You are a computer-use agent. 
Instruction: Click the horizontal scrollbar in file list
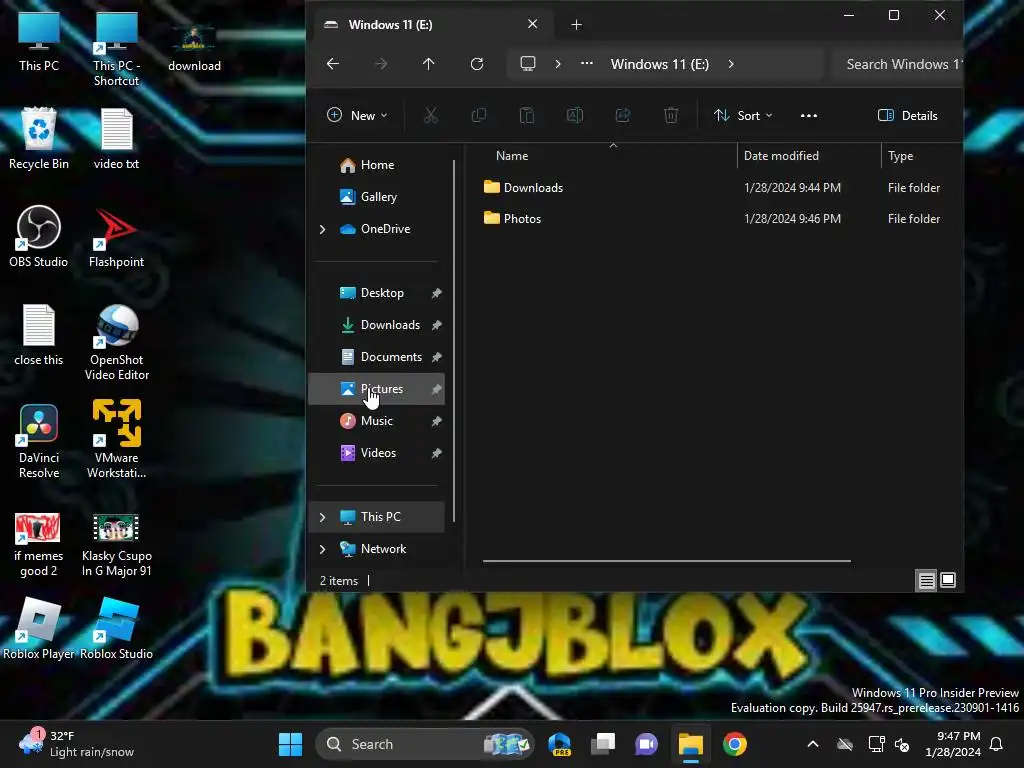click(666, 560)
